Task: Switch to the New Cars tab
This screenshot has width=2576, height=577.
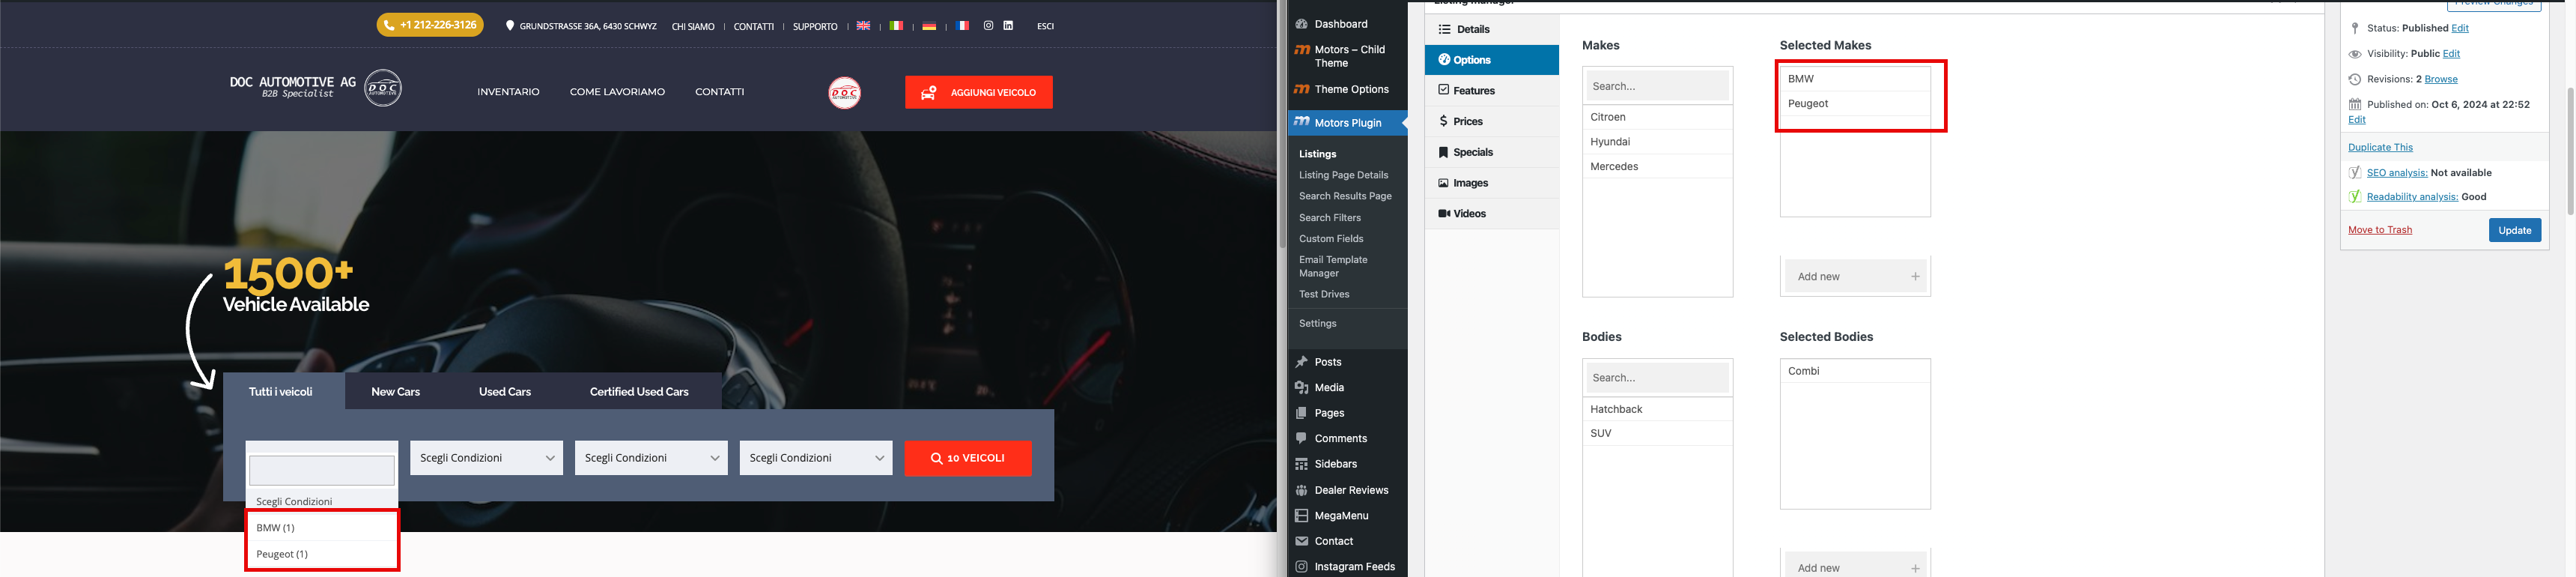Action: [x=395, y=391]
